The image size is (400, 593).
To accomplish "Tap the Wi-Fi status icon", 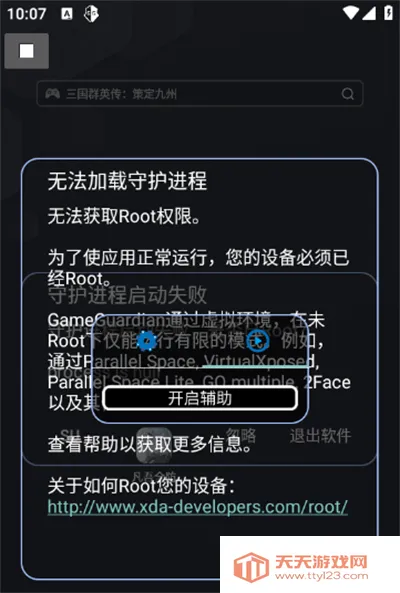I will coord(351,13).
